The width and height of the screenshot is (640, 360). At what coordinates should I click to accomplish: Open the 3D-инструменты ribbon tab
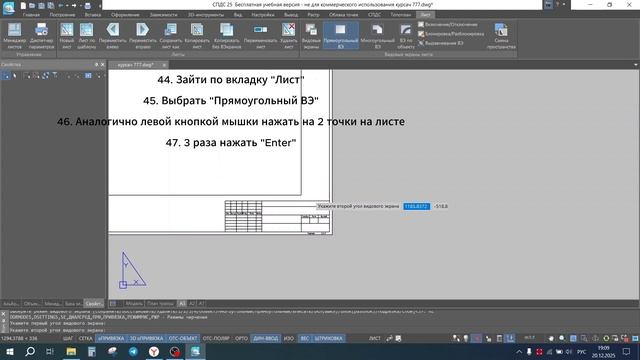click(206, 15)
